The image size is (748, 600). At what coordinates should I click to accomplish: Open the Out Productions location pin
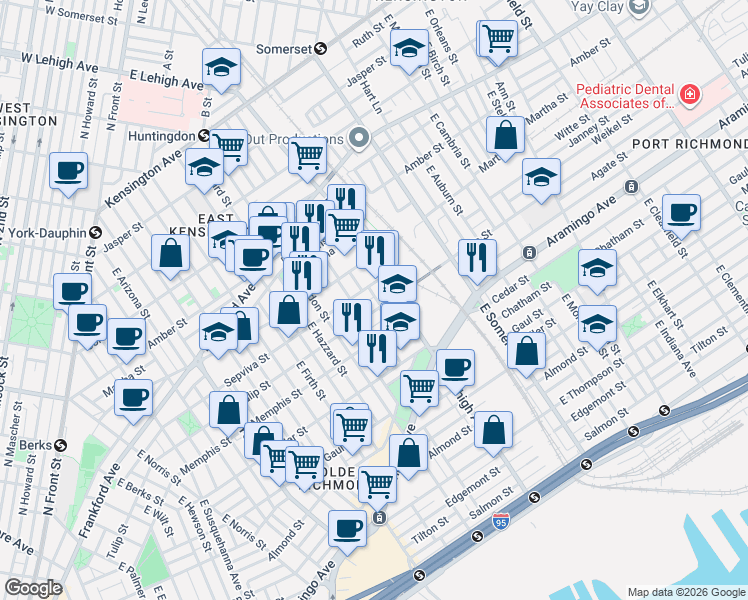point(359,138)
